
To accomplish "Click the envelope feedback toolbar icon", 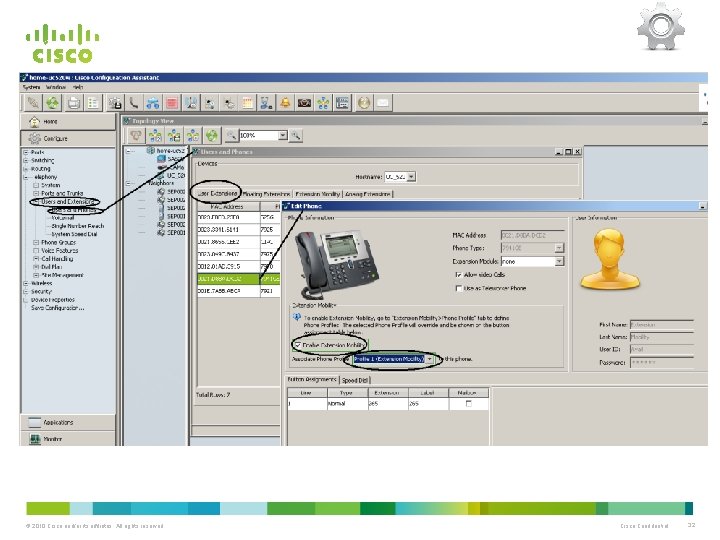I will pyautogui.click(x=383, y=103).
